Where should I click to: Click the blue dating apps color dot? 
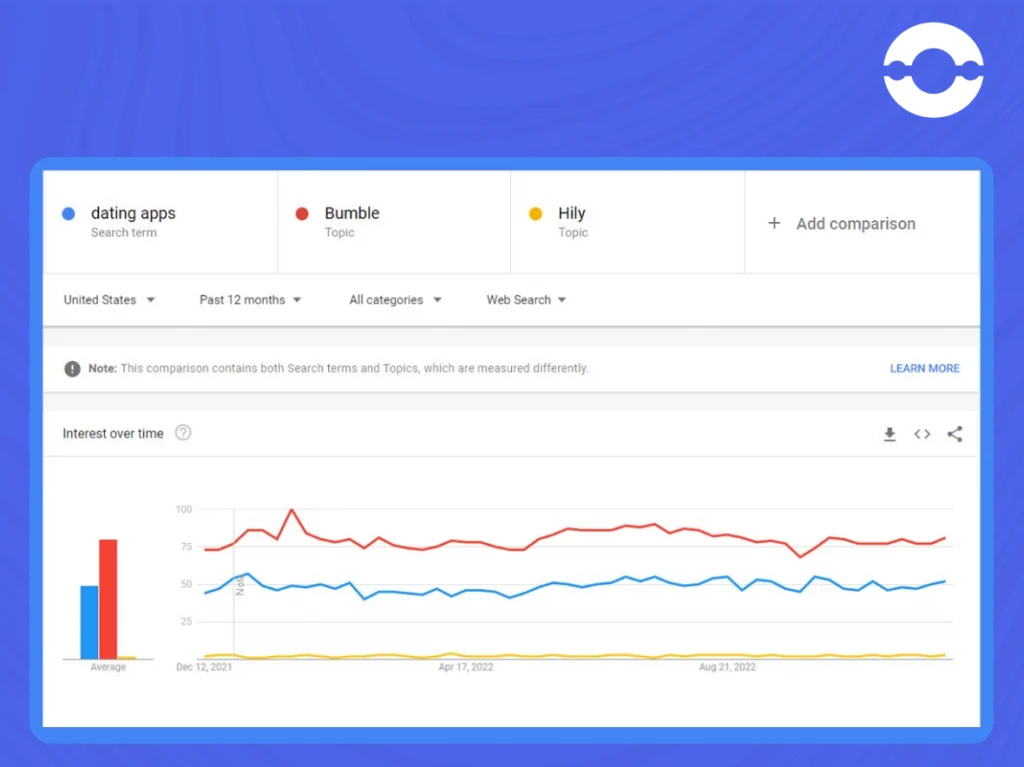[x=69, y=214]
